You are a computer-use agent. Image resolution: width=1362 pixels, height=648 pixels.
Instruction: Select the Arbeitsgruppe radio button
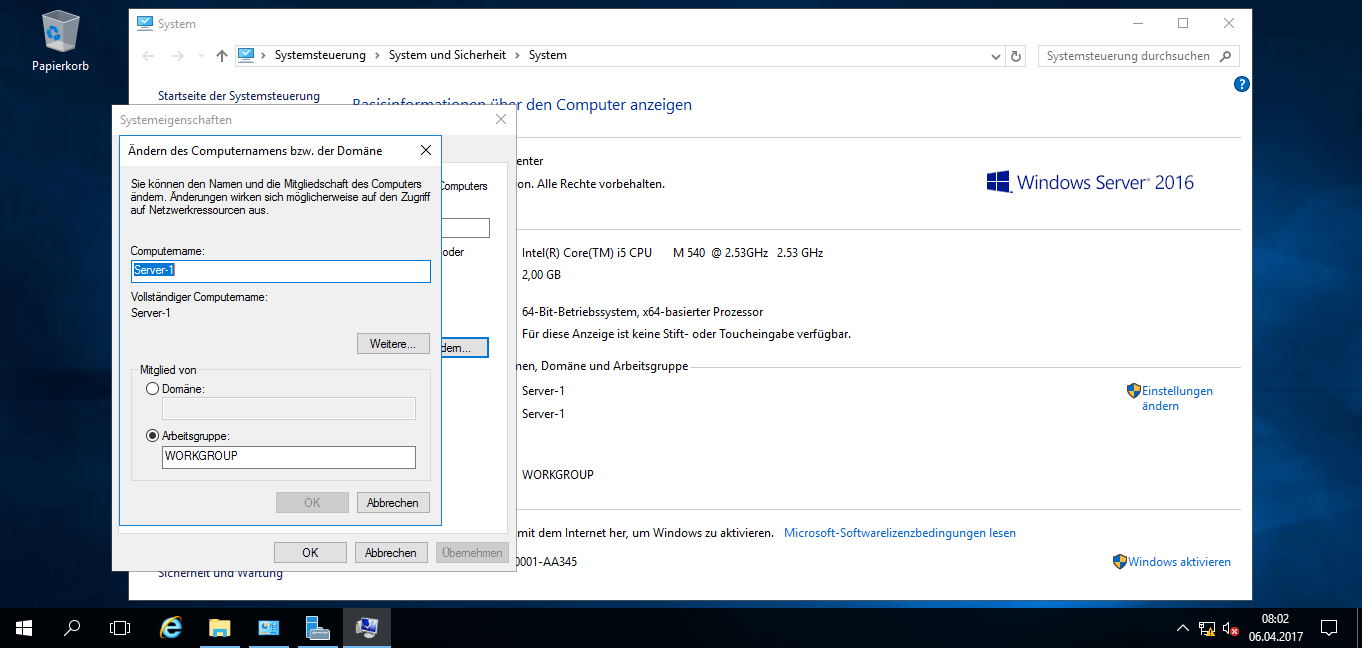pyautogui.click(x=152, y=436)
